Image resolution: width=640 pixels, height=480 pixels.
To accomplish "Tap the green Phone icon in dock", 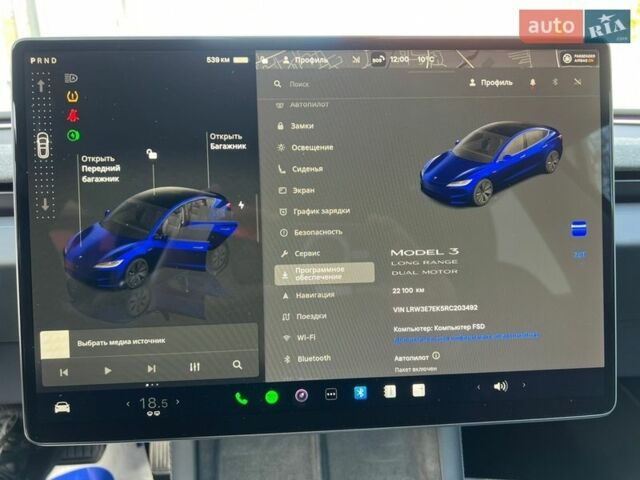I will 241,396.
